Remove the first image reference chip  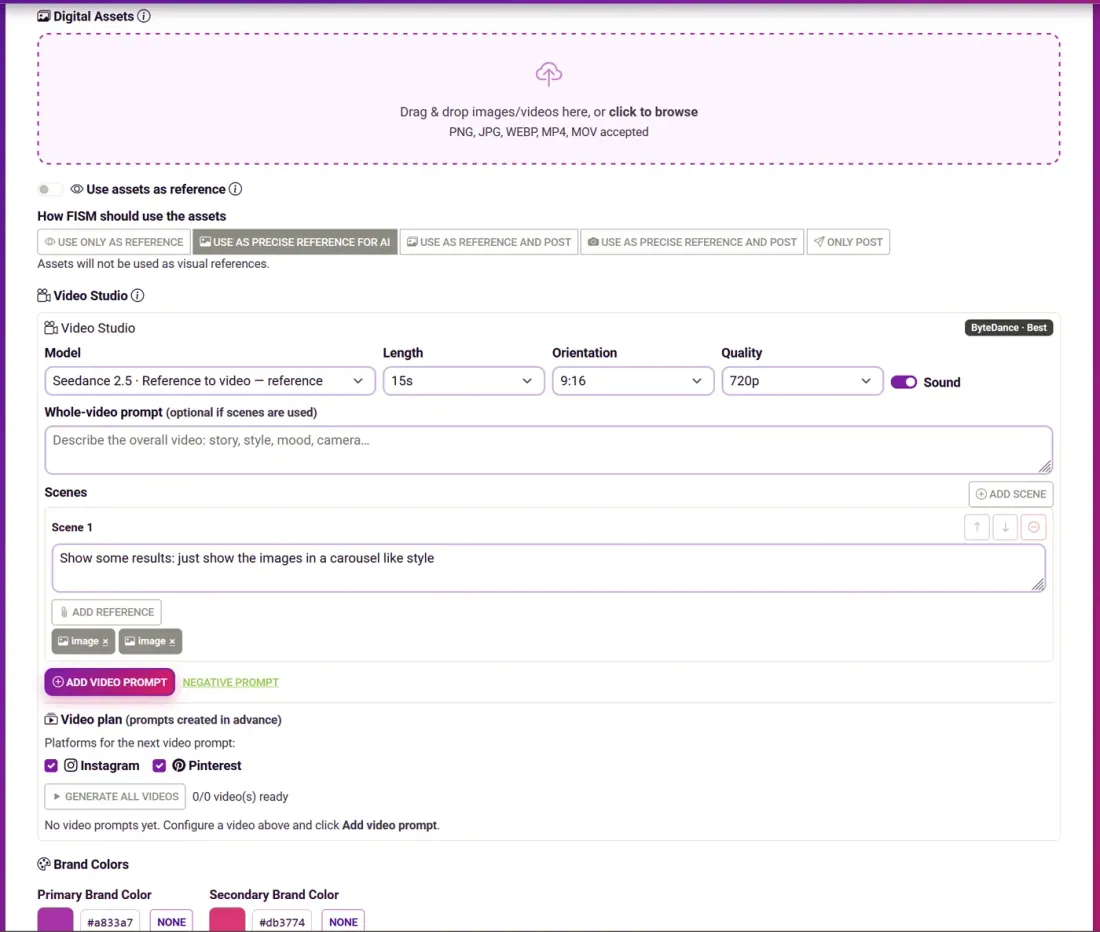tap(105, 642)
